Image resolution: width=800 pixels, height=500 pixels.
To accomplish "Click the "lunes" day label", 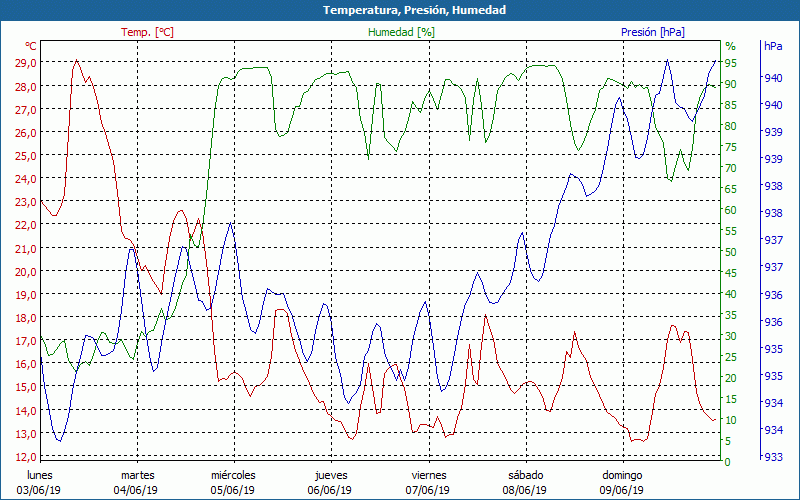I will point(40,475).
